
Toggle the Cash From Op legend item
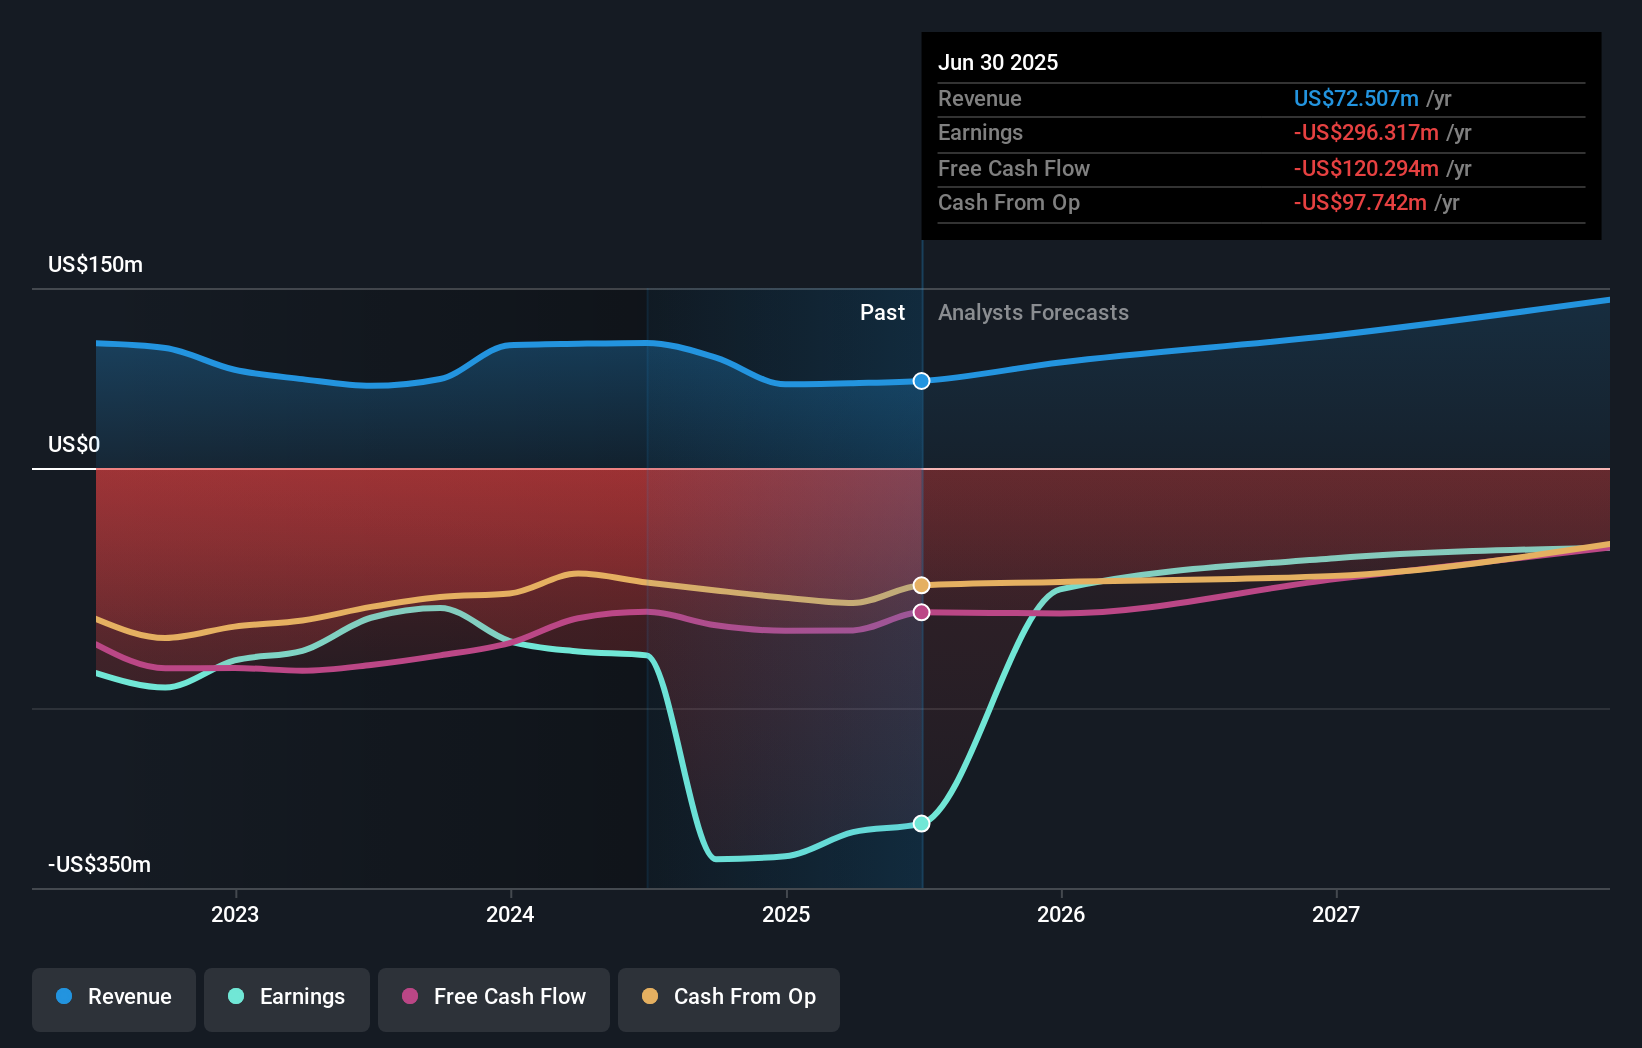[729, 997]
